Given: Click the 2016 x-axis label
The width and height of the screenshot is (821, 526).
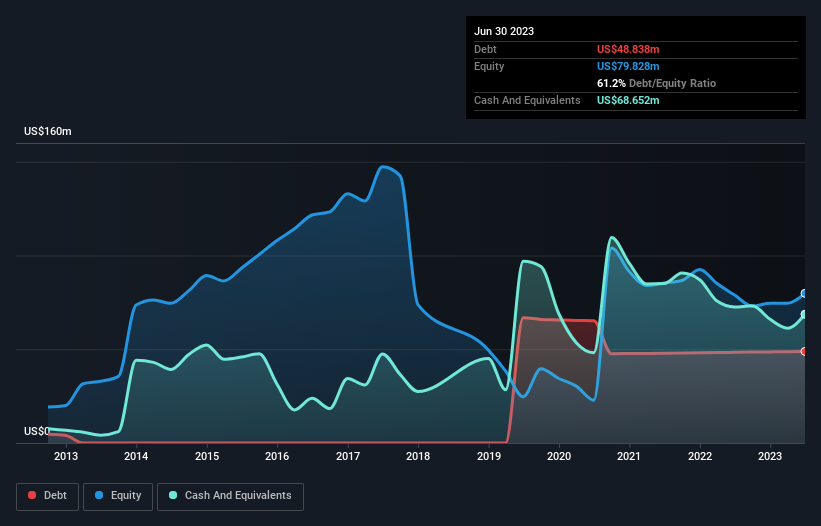Looking at the screenshot, I should pyautogui.click(x=277, y=456).
